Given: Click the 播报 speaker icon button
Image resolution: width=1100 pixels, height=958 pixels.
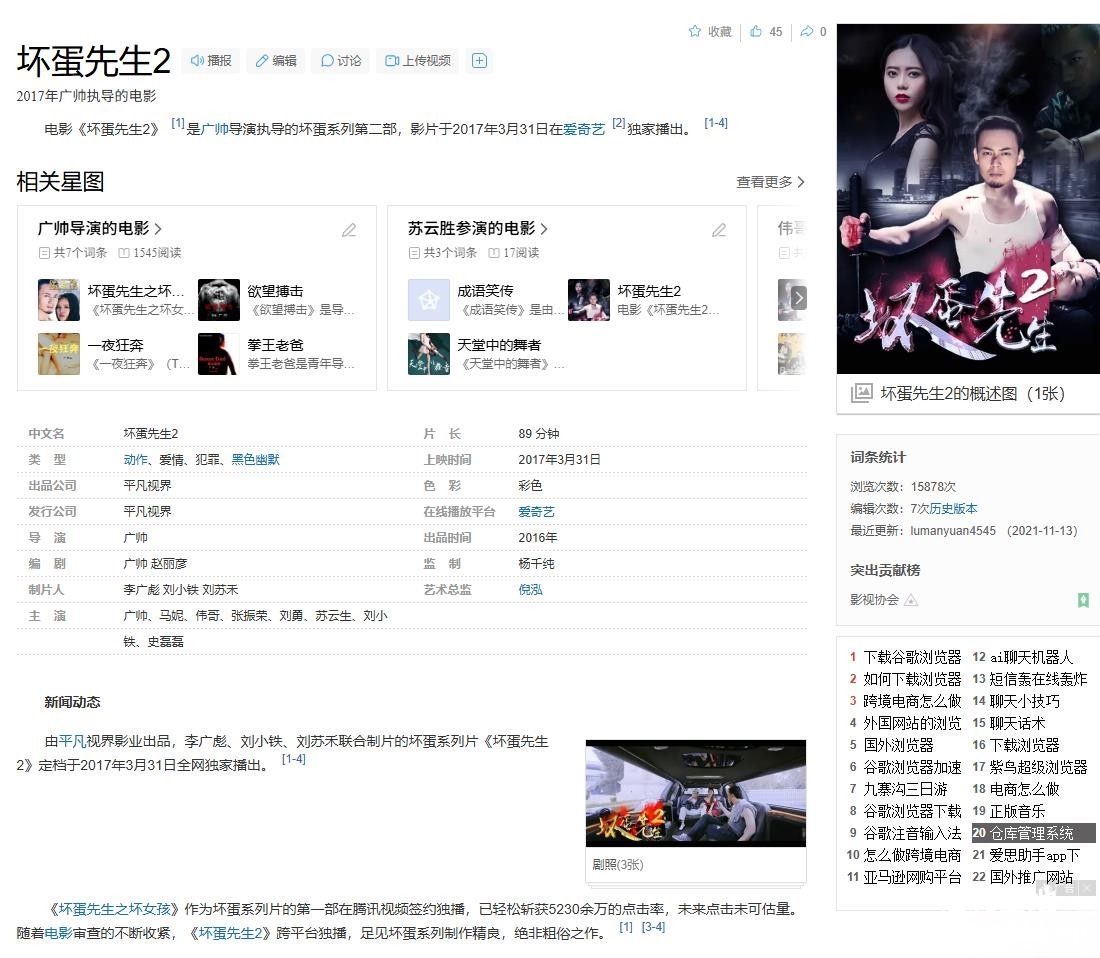Looking at the screenshot, I should pyautogui.click(x=211, y=61).
